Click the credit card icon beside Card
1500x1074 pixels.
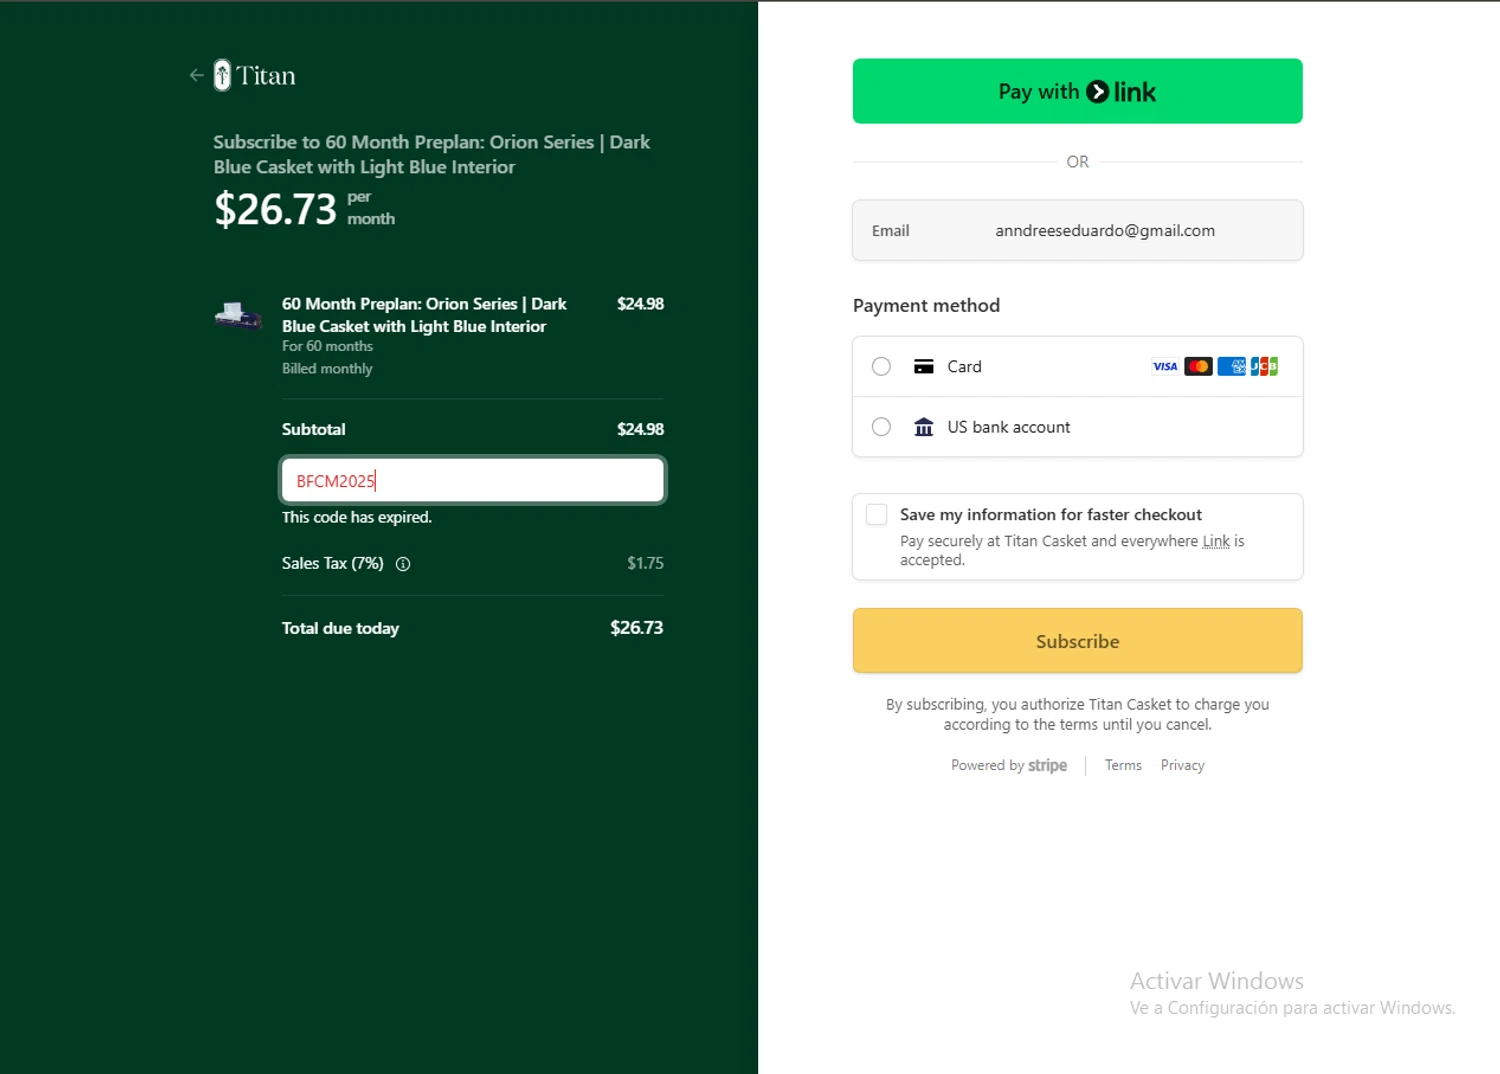click(x=924, y=366)
